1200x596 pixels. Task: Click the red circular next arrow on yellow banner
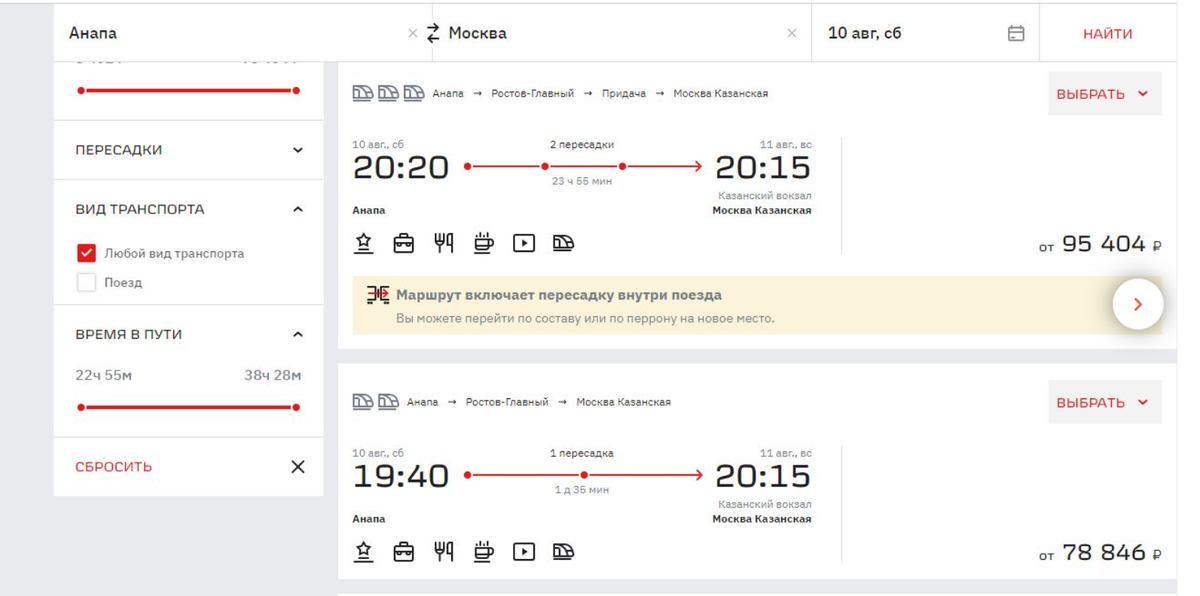[x=1138, y=303]
